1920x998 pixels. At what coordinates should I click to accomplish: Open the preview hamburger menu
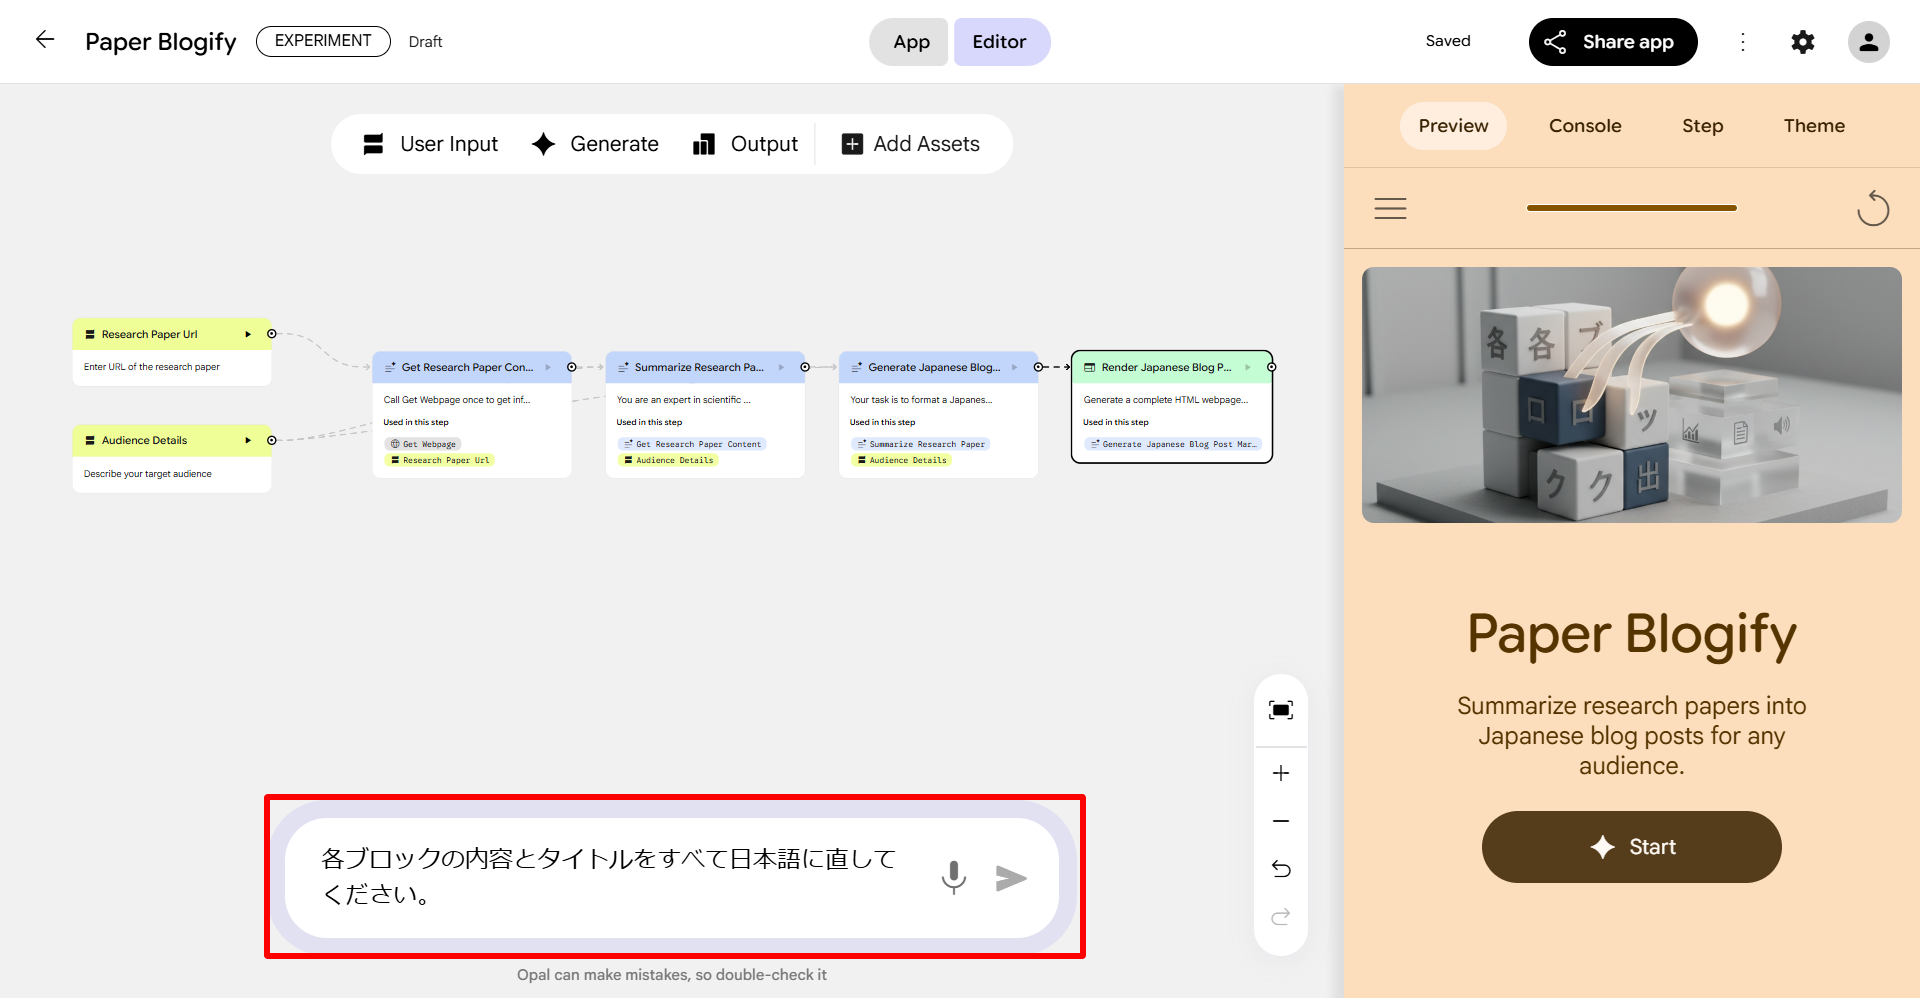[x=1390, y=209]
